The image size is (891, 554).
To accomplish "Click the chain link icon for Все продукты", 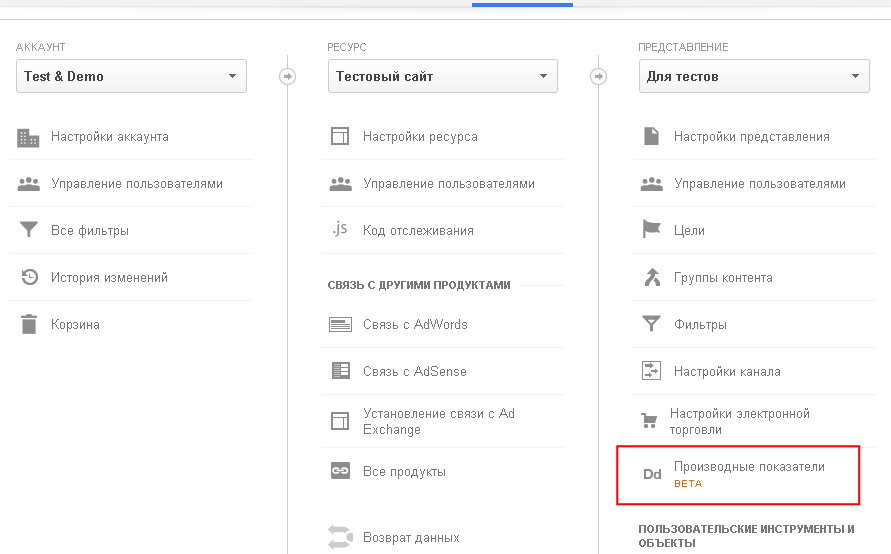I will (340, 471).
